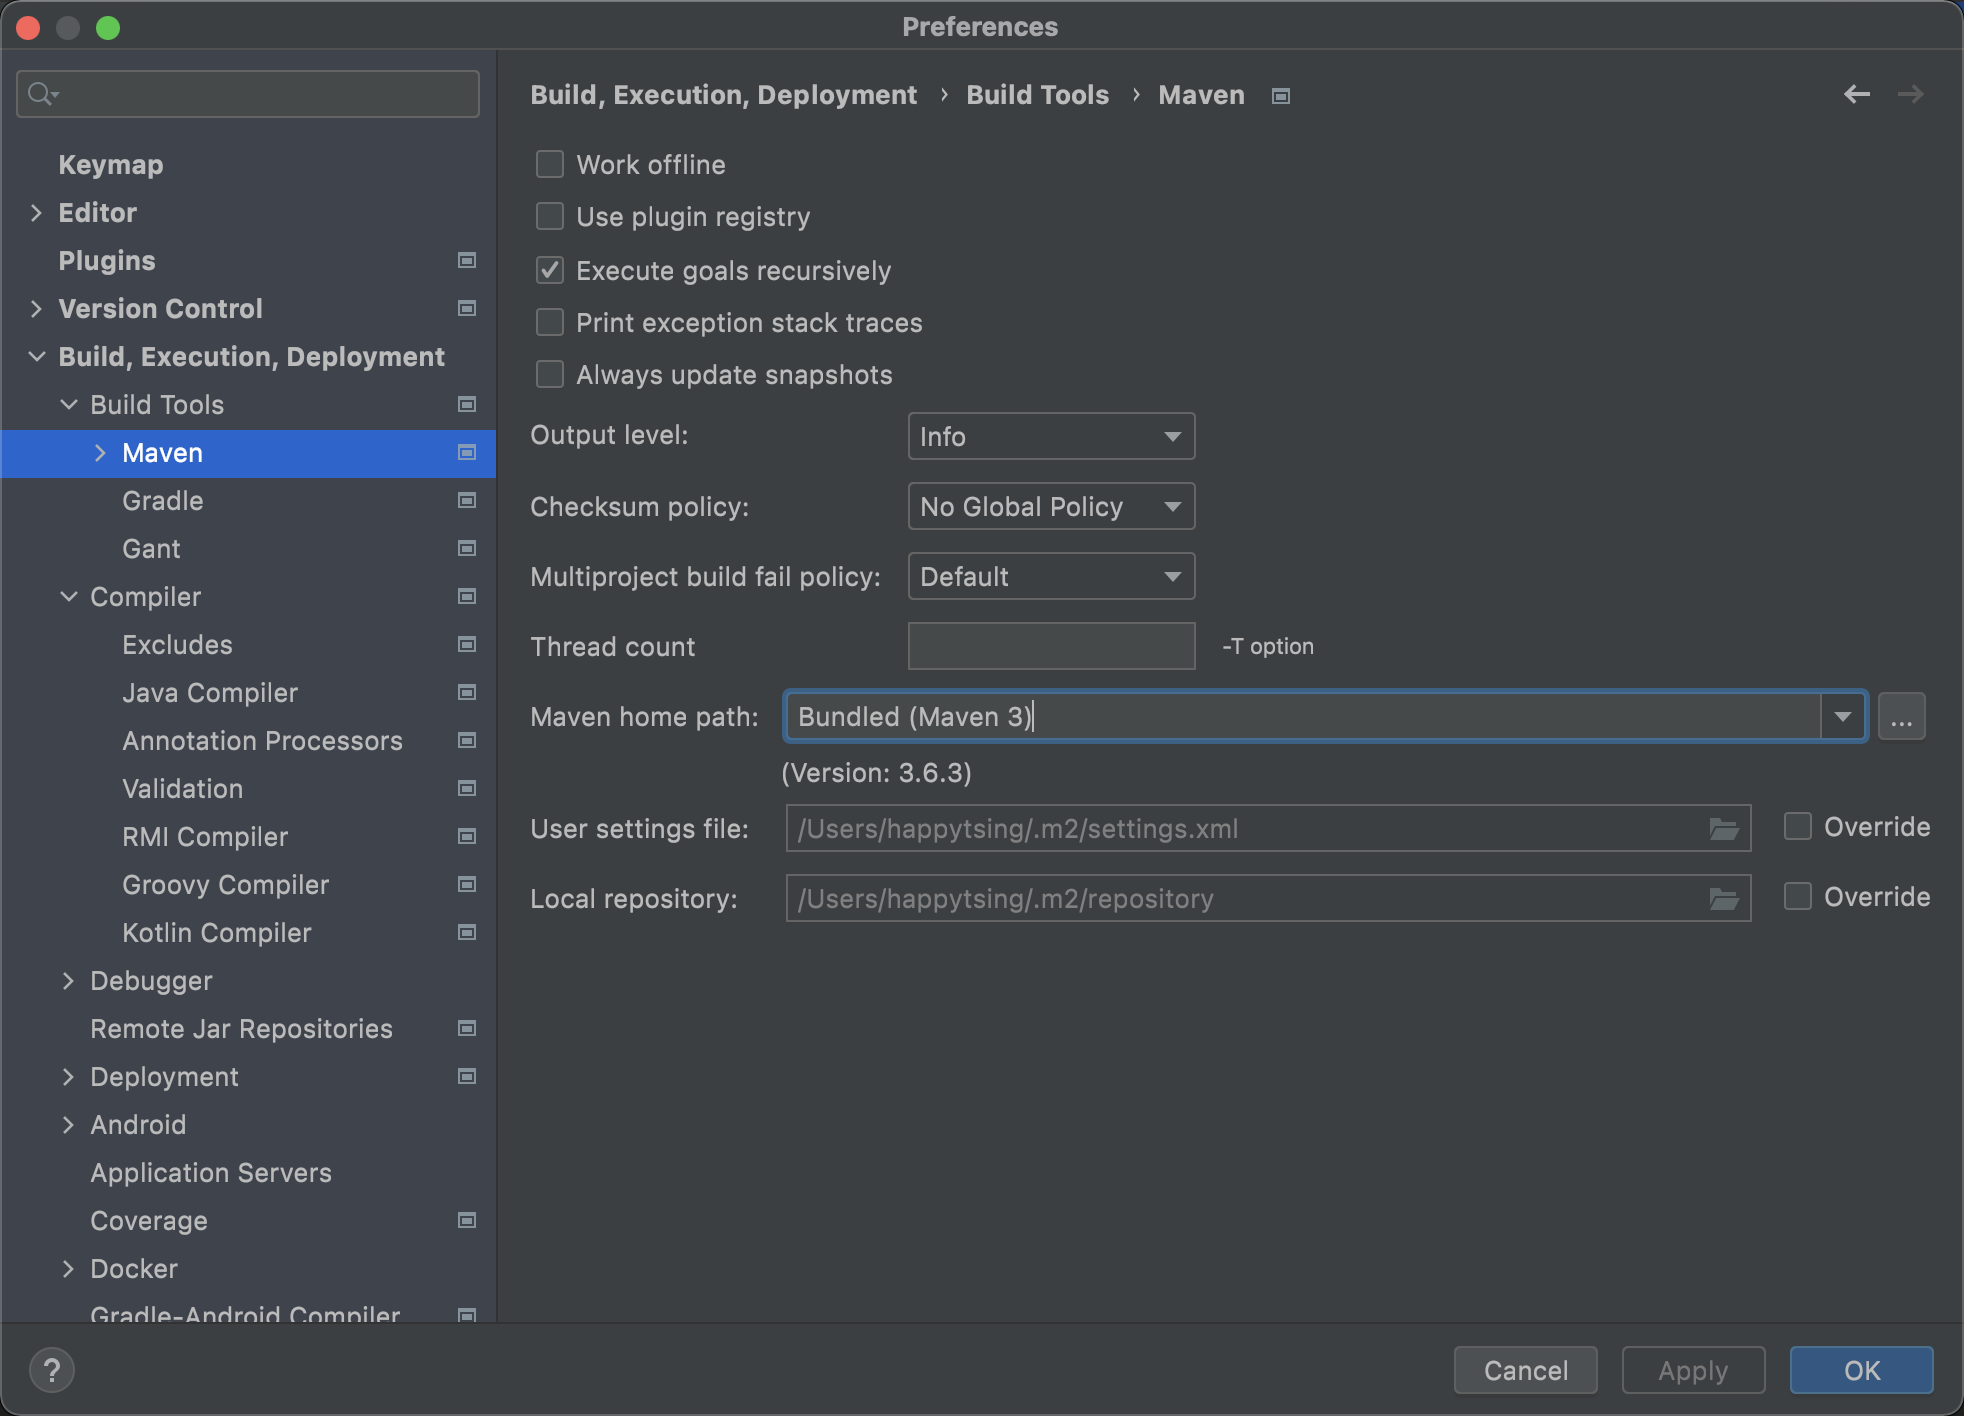
Task: Select Keymap in the settings tree
Action: [111, 165]
